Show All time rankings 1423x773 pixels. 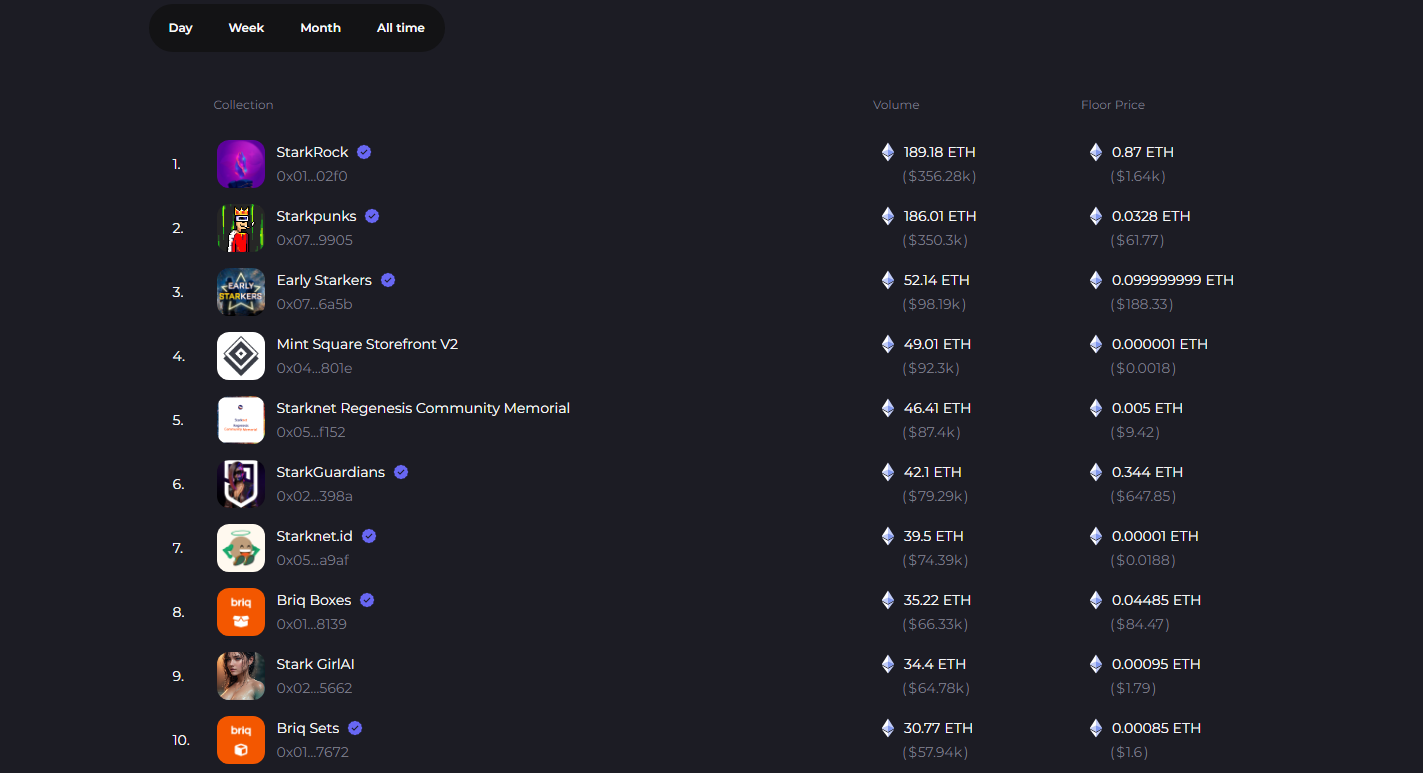pyautogui.click(x=401, y=28)
